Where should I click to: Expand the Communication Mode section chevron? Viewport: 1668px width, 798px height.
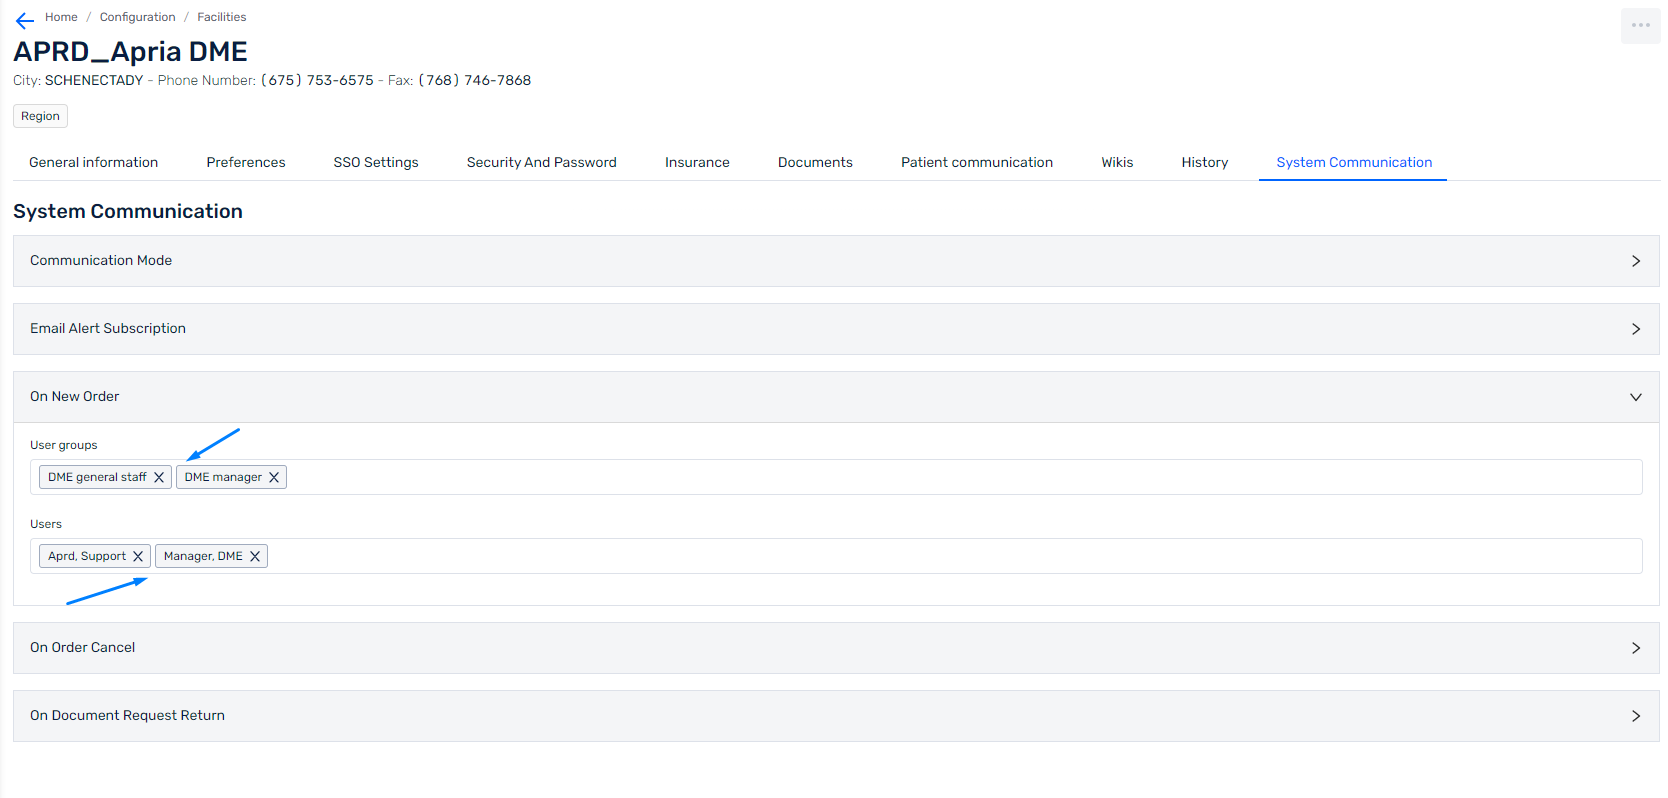click(1636, 261)
